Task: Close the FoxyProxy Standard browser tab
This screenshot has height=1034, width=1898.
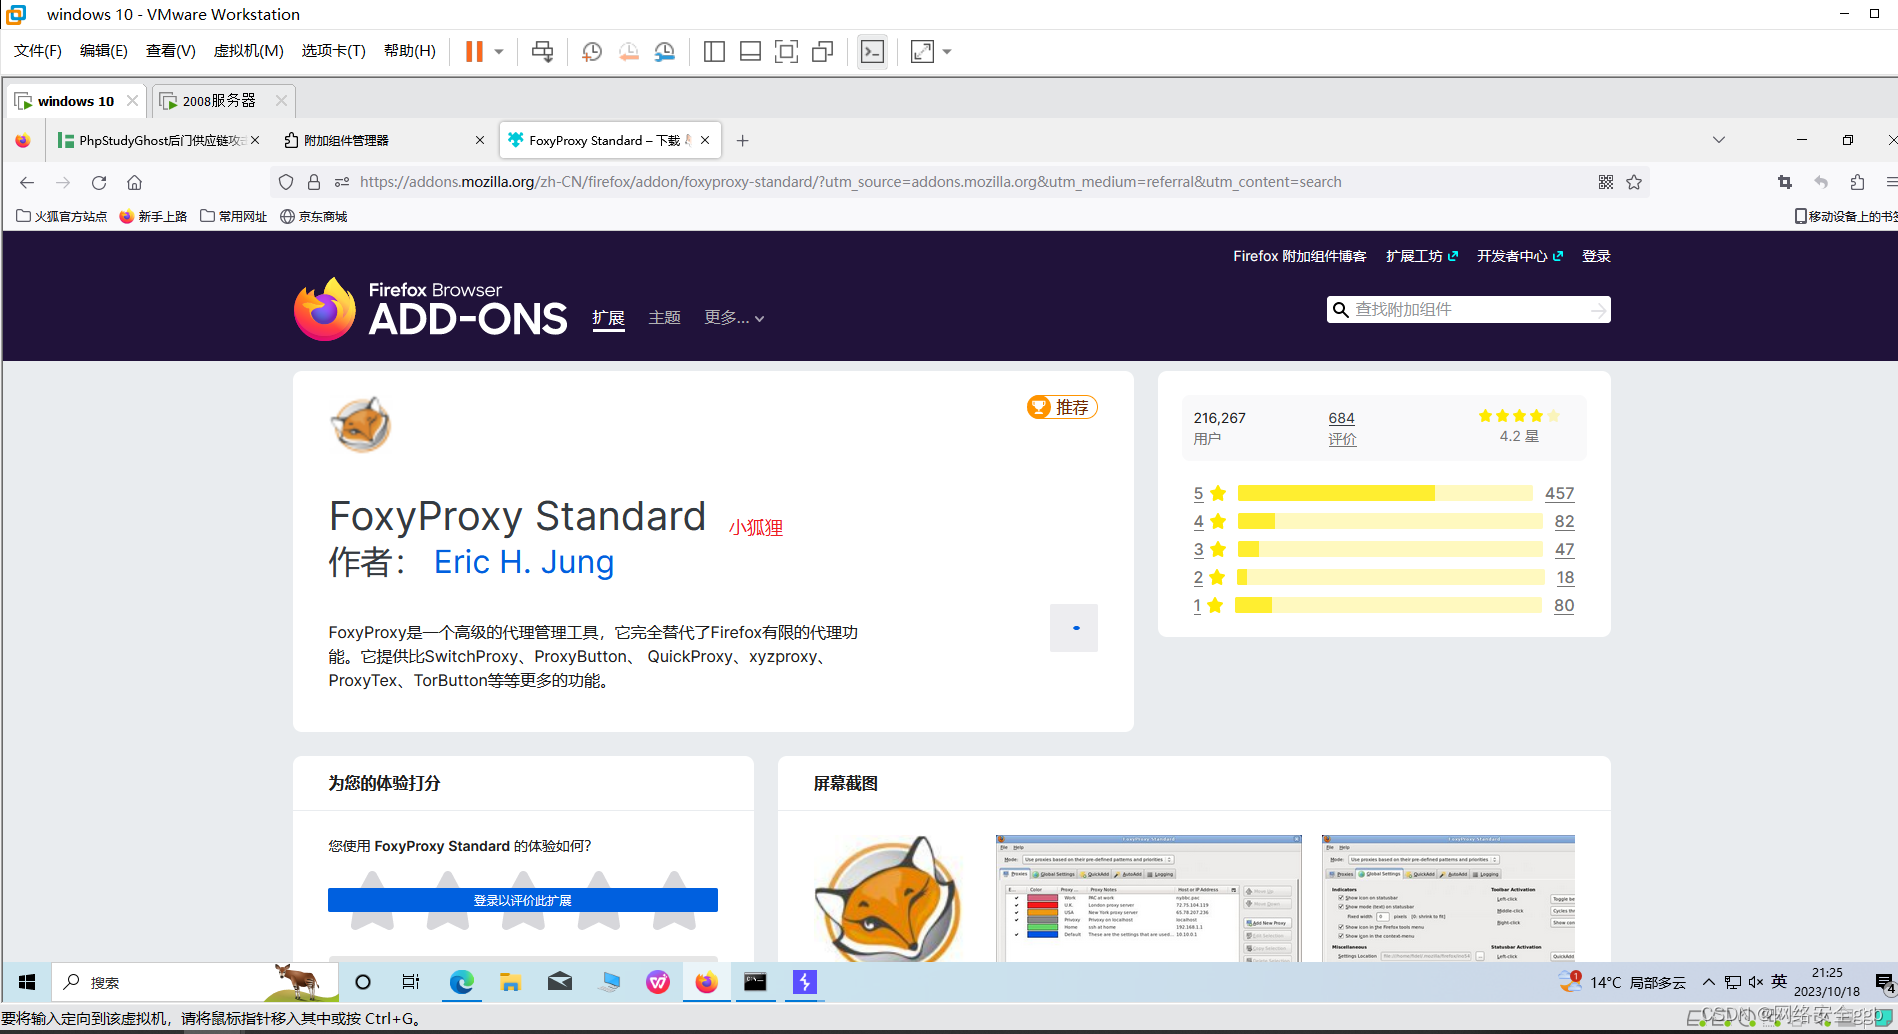Action: 705,140
